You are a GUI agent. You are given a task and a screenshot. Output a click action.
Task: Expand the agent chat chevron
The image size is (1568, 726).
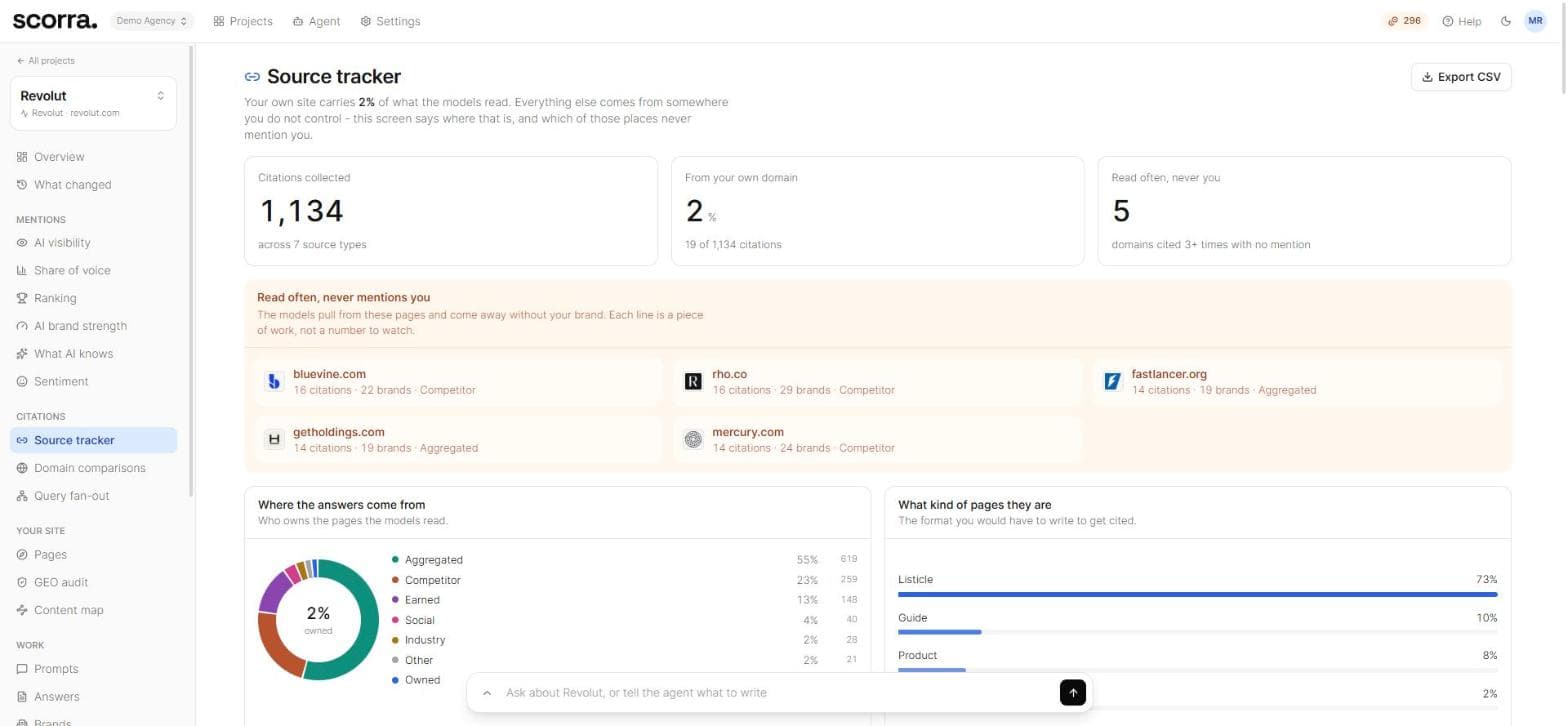(487, 693)
